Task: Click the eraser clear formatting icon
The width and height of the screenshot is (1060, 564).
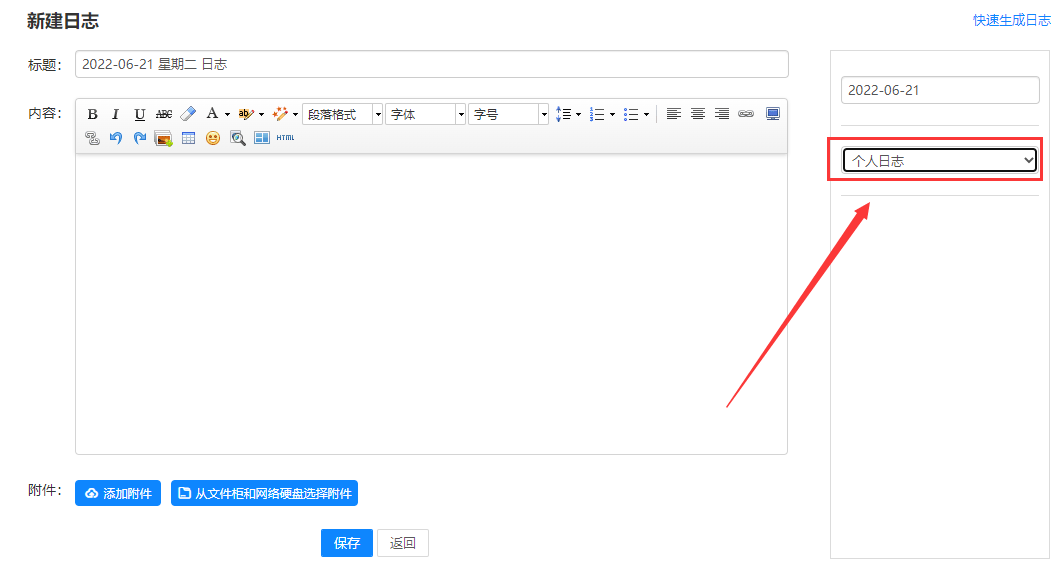Action: tap(188, 114)
